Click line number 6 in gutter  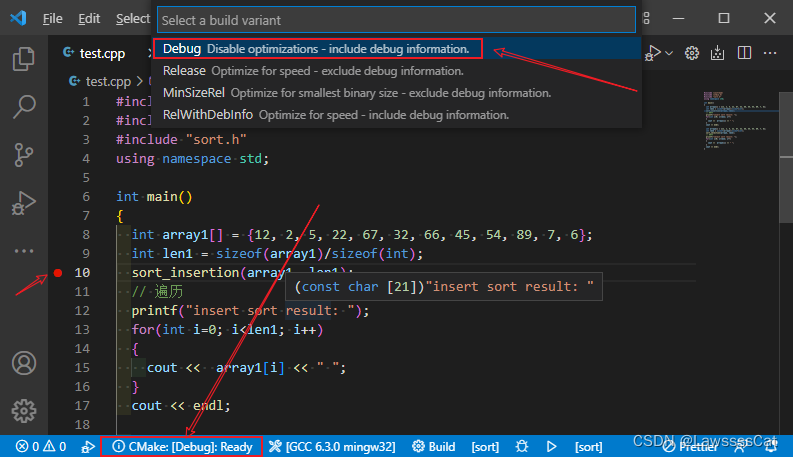click(86, 197)
